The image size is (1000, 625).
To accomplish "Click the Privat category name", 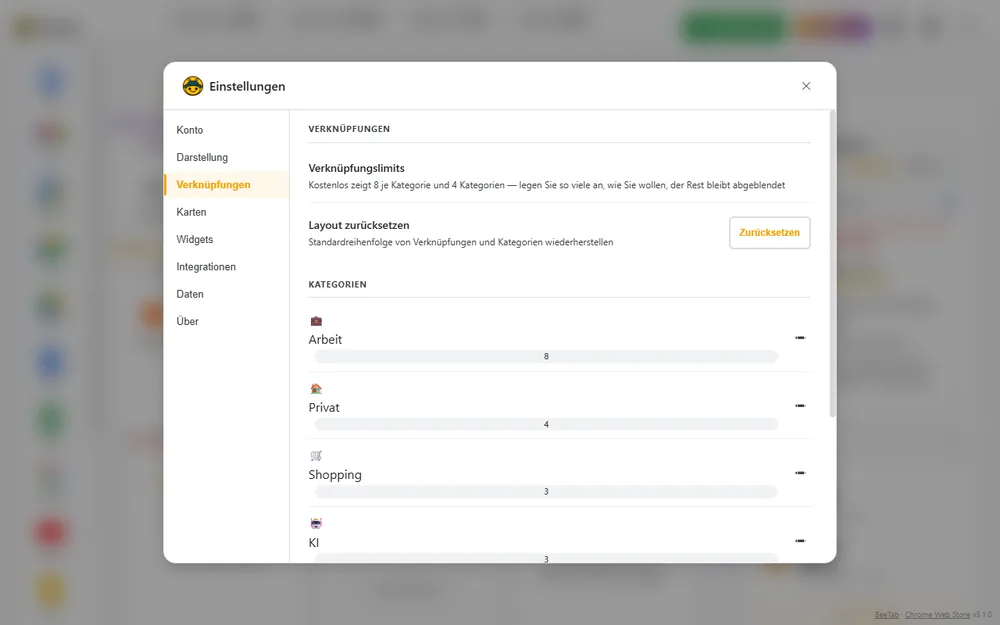I will click(x=324, y=408).
